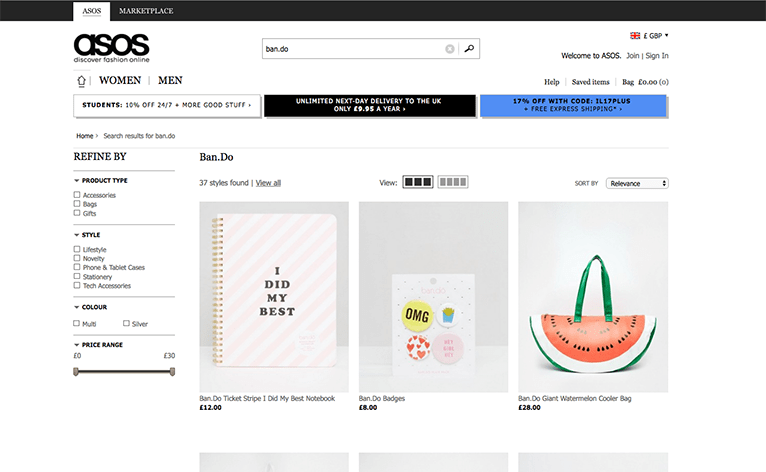The height and width of the screenshot is (472, 766).
Task: Click the price range slider's right handle
Action: coord(172,371)
